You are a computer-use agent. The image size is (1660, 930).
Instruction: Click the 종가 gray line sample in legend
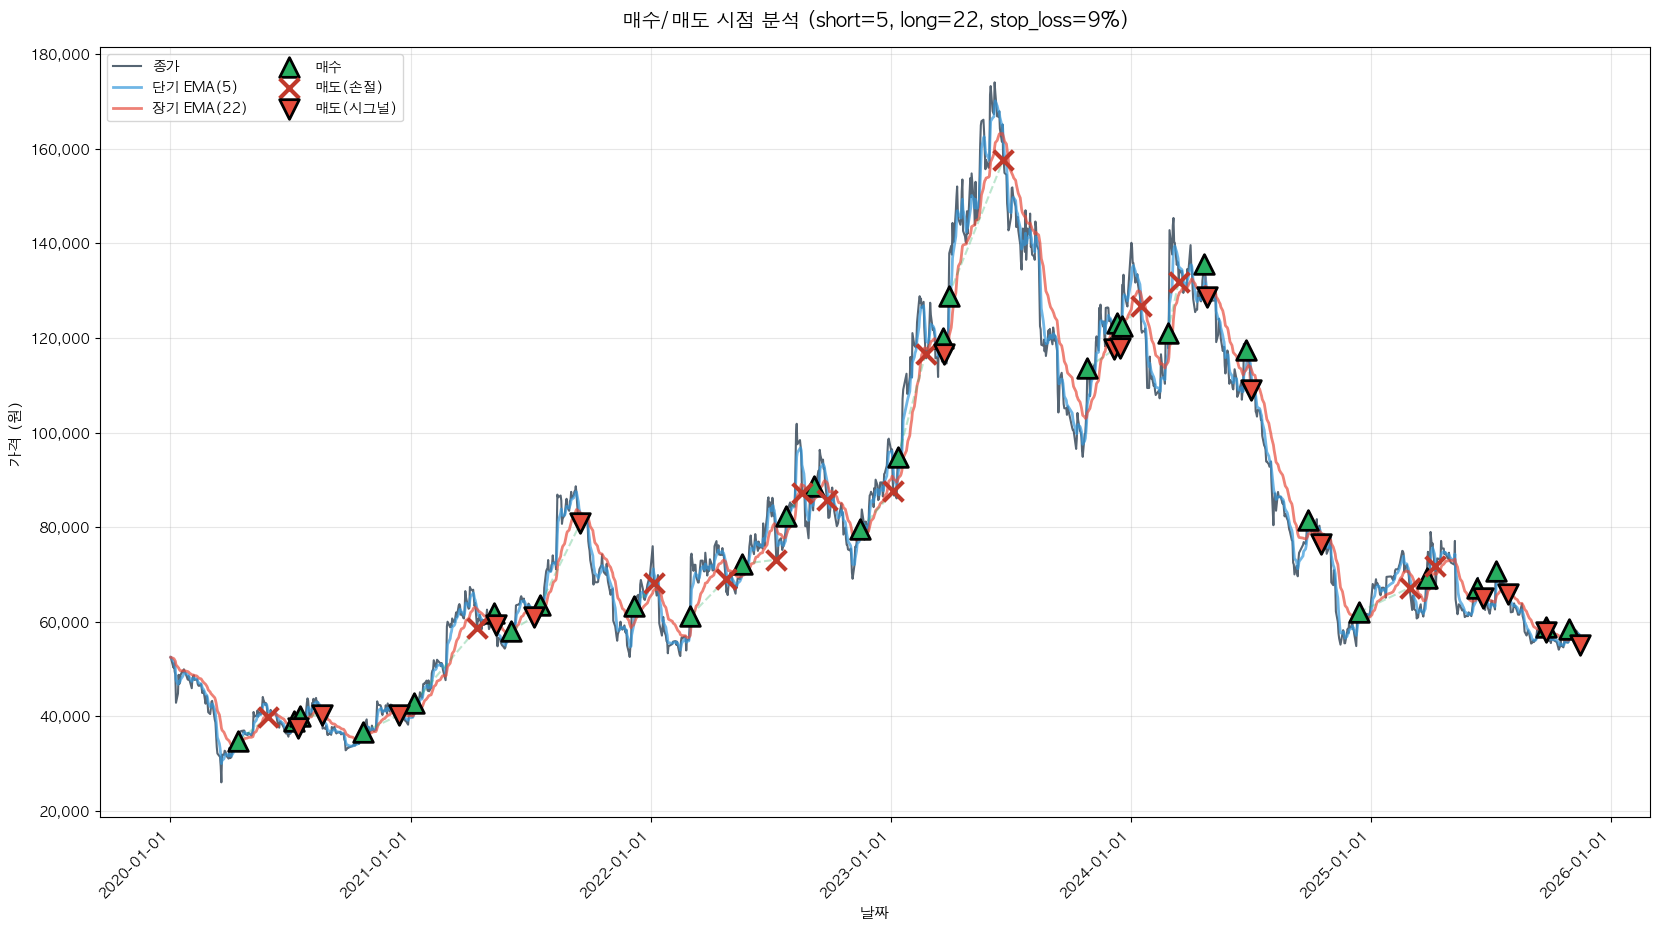[x=128, y=67]
